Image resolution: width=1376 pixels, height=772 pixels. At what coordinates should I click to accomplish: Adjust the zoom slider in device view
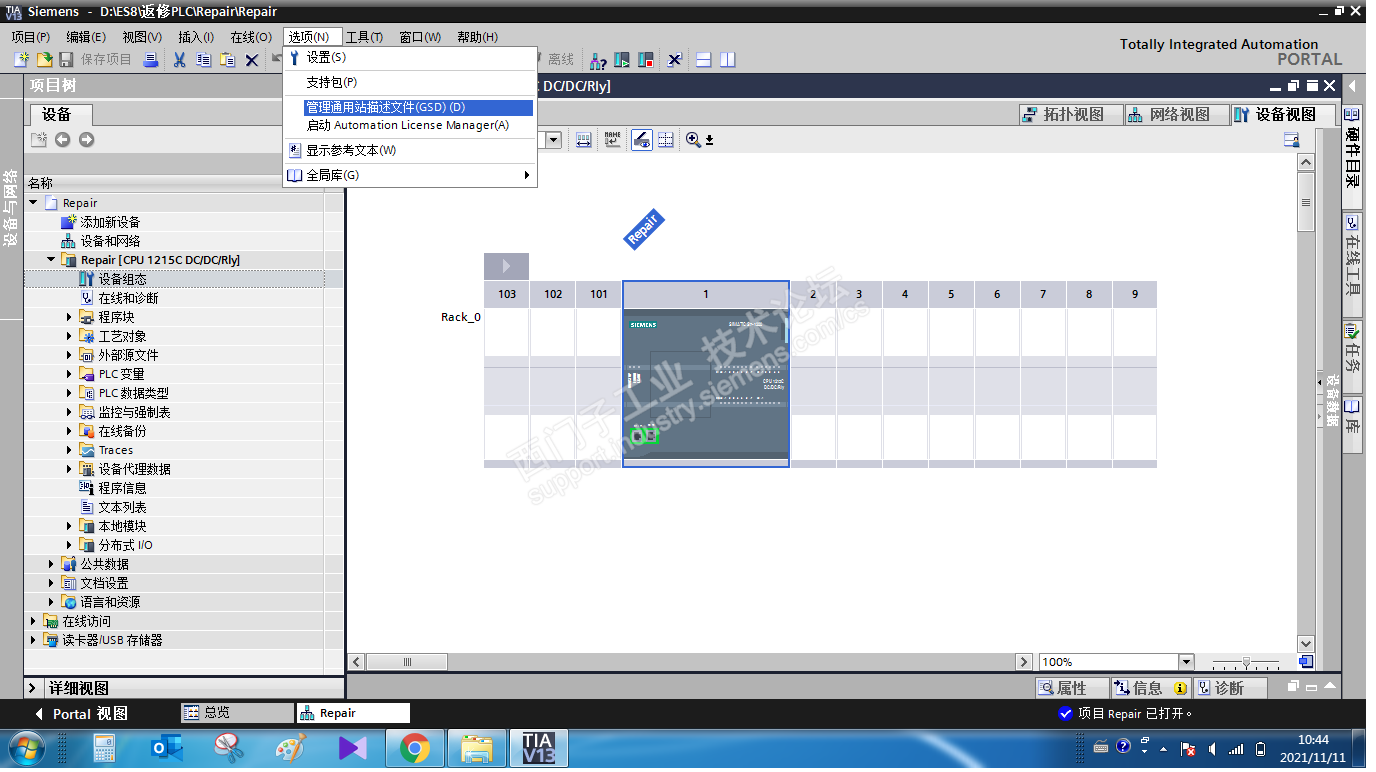point(1245,662)
